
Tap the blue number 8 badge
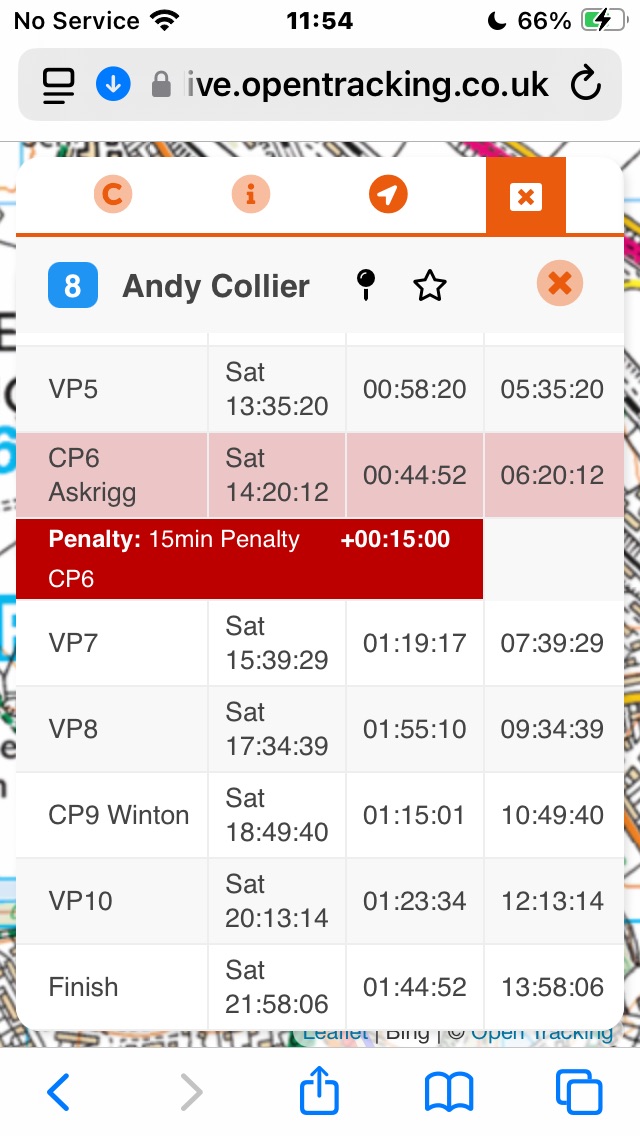point(73,286)
